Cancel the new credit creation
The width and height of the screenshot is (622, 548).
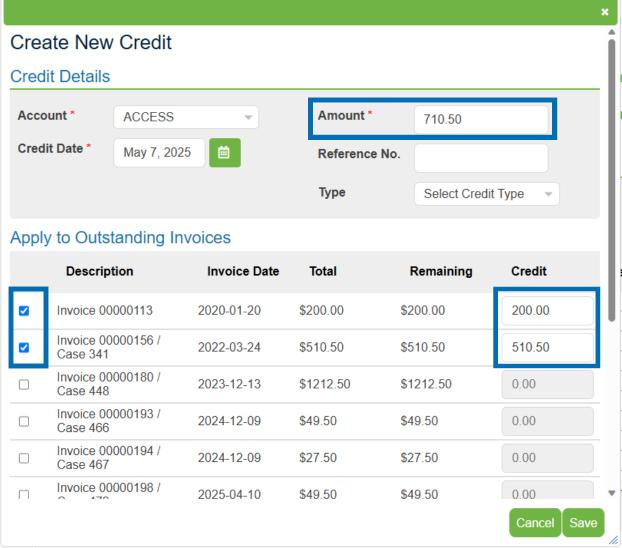535,523
